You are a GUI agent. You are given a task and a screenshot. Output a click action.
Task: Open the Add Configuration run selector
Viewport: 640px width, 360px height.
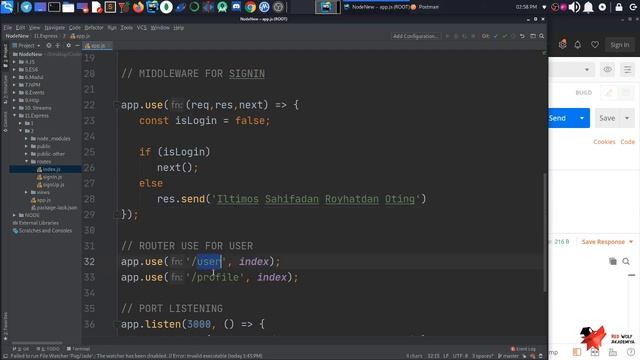point(416,36)
